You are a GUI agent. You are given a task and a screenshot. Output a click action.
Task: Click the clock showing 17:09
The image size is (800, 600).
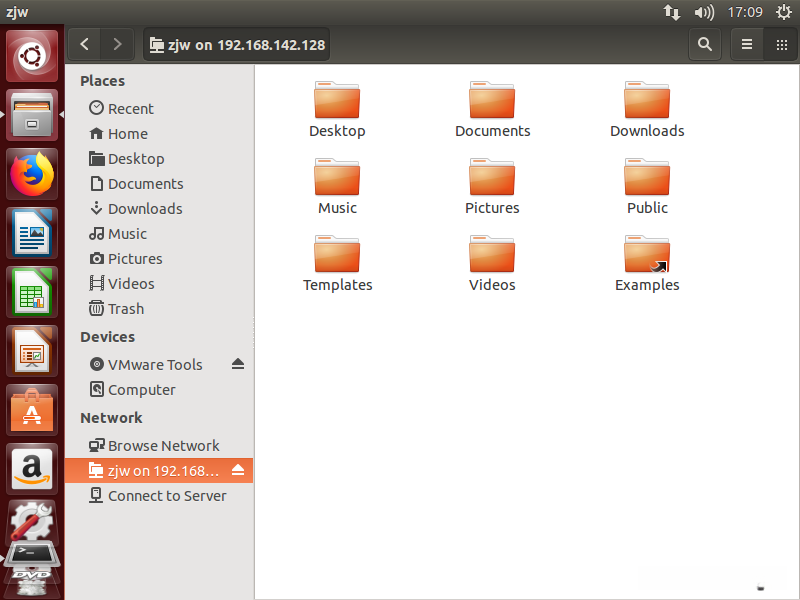(x=745, y=12)
